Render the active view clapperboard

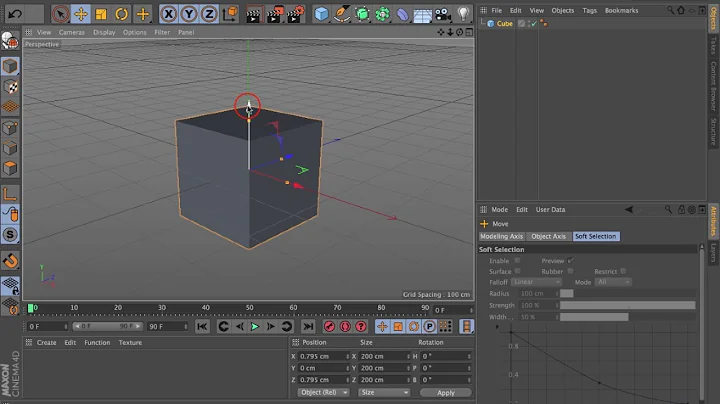click(x=253, y=14)
